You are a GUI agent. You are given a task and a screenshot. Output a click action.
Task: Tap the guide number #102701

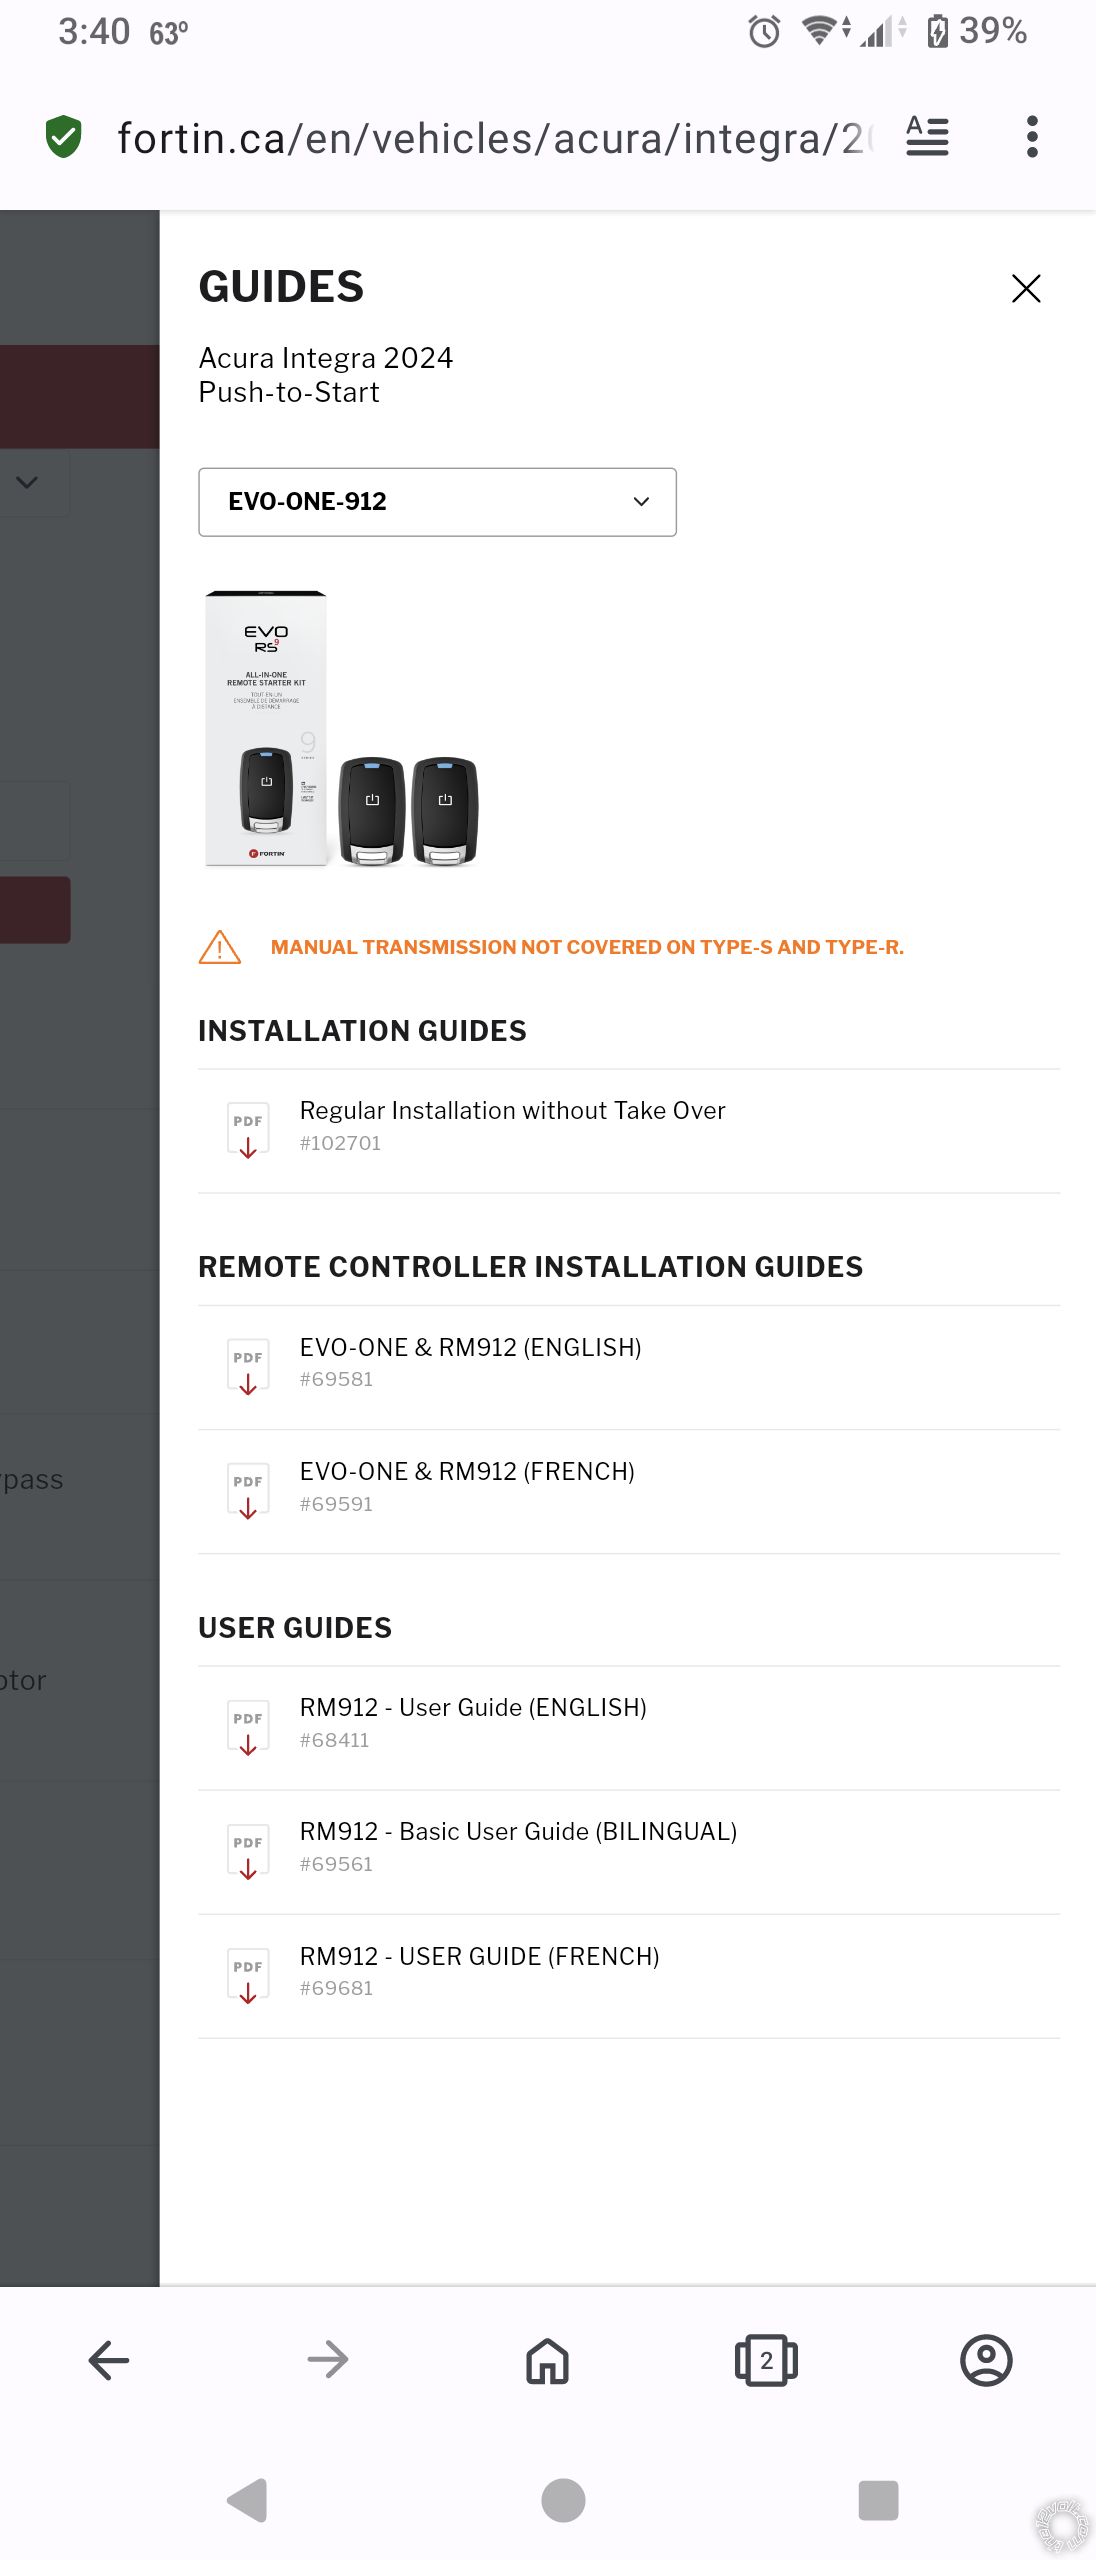(340, 1143)
